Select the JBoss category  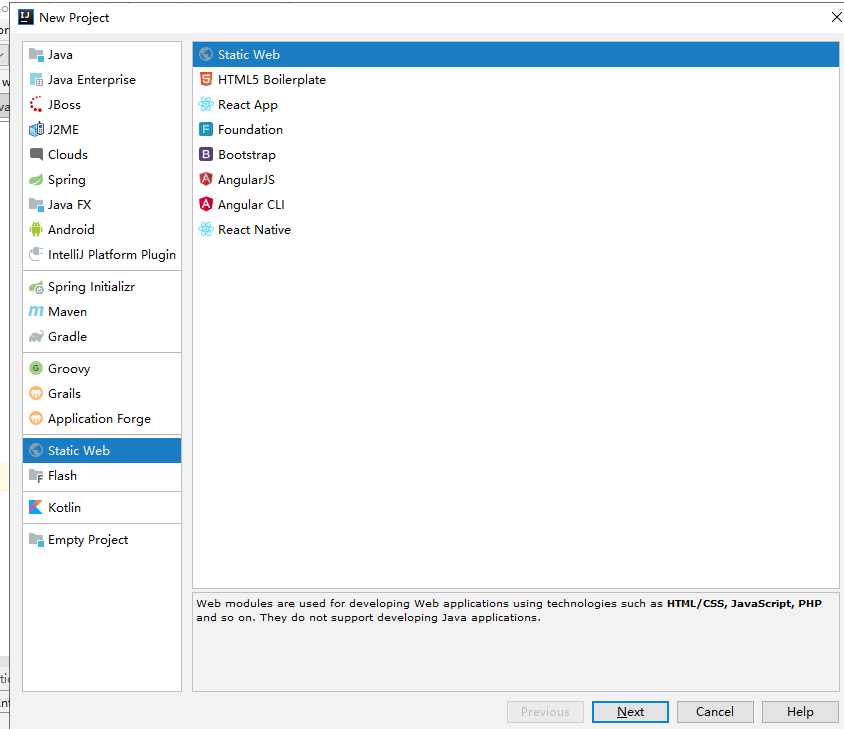(102, 104)
